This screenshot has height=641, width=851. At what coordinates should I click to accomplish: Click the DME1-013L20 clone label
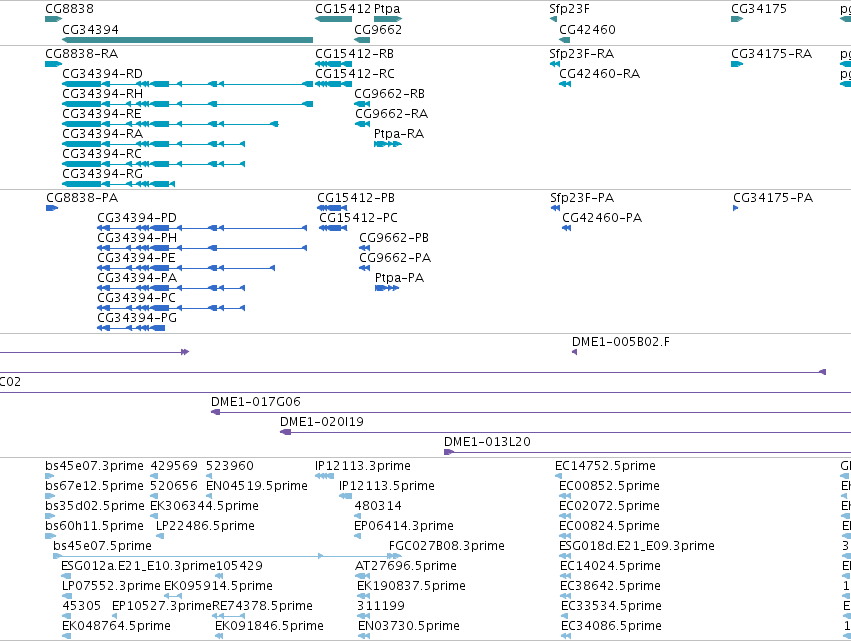[487, 442]
